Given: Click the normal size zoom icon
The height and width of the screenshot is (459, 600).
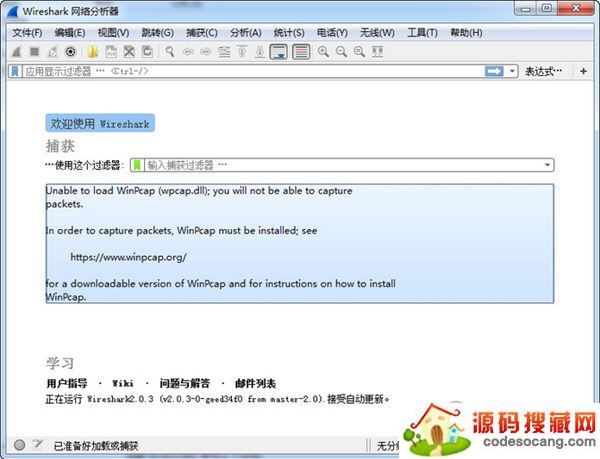Looking at the screenshot, I should point(359,52).
